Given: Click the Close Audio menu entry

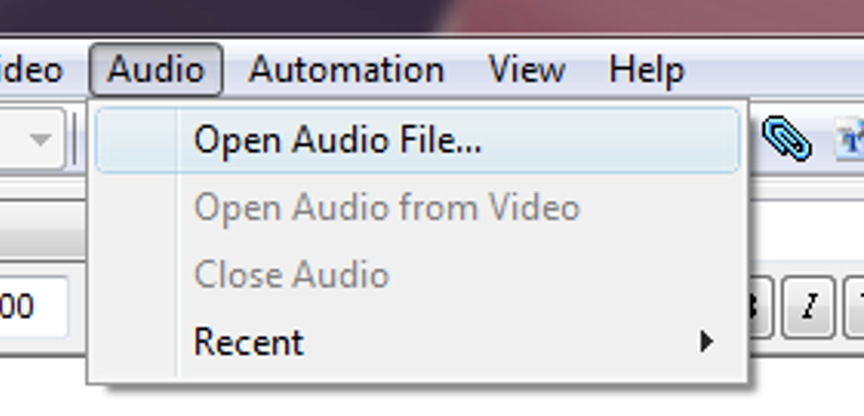Looking at the screenshot, I should click(291, 274).
